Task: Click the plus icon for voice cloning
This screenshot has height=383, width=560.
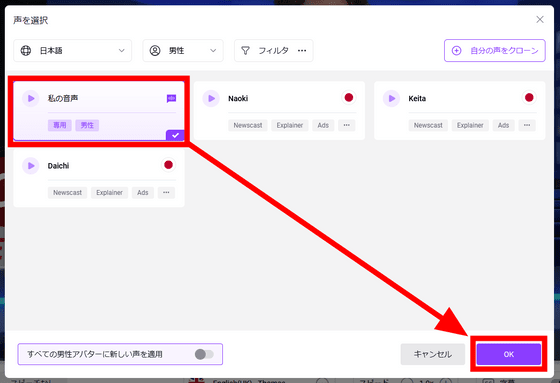Action: (456, 50)
